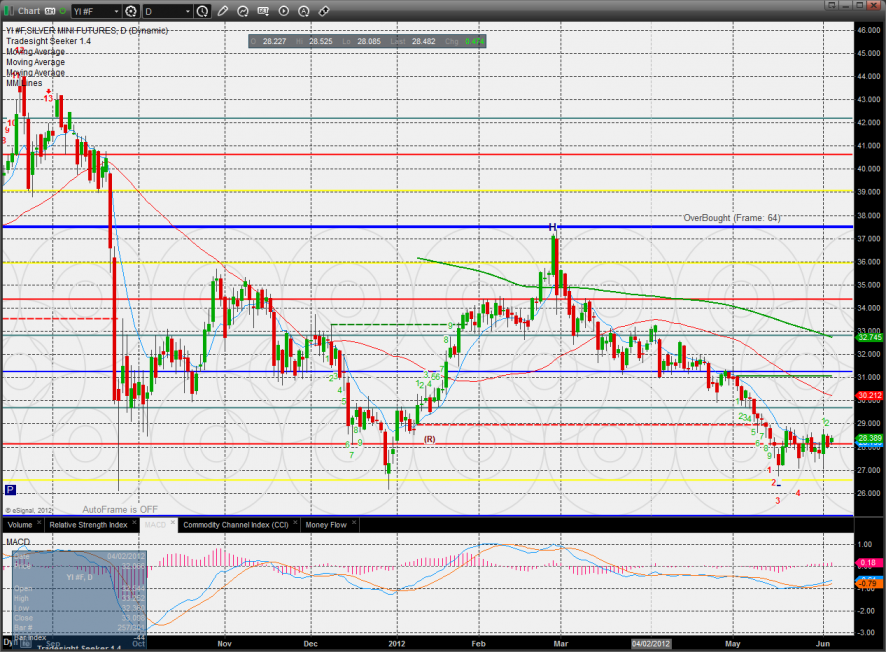Open the data export toolbar icon
The height and width of the screenshot is (652, 886).
263,11
